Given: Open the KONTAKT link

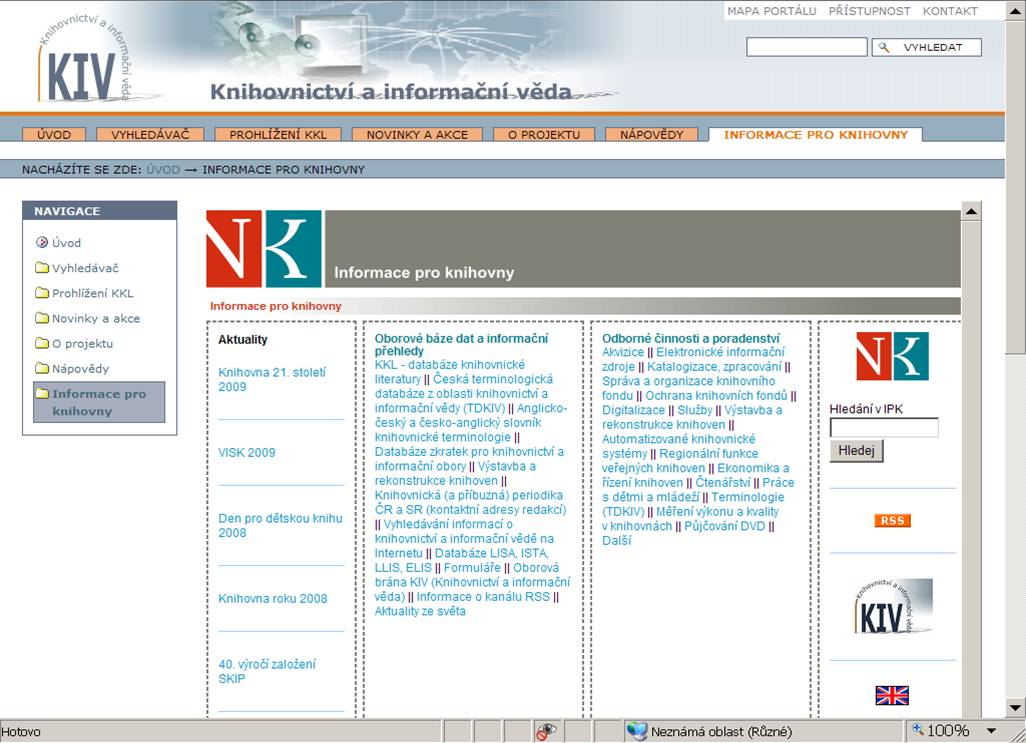Looking at the screenshot, I should pyautogui.click(x=950, y=11).
